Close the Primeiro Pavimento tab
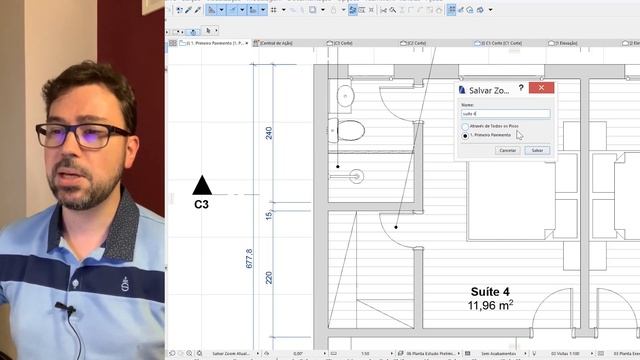This screenshot has width=640, height=360. click(x=247, y=43)
